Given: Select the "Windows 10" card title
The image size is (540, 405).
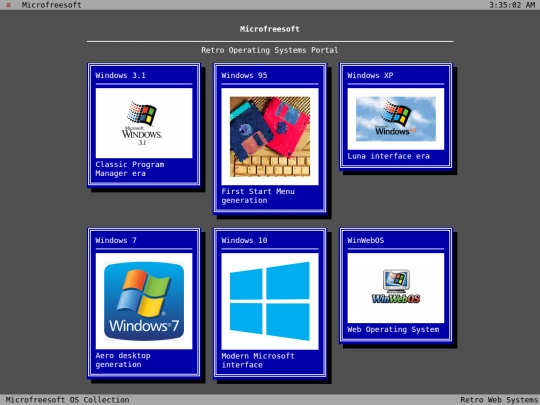Looking at the screenshot, I should (x=244, y=240).
